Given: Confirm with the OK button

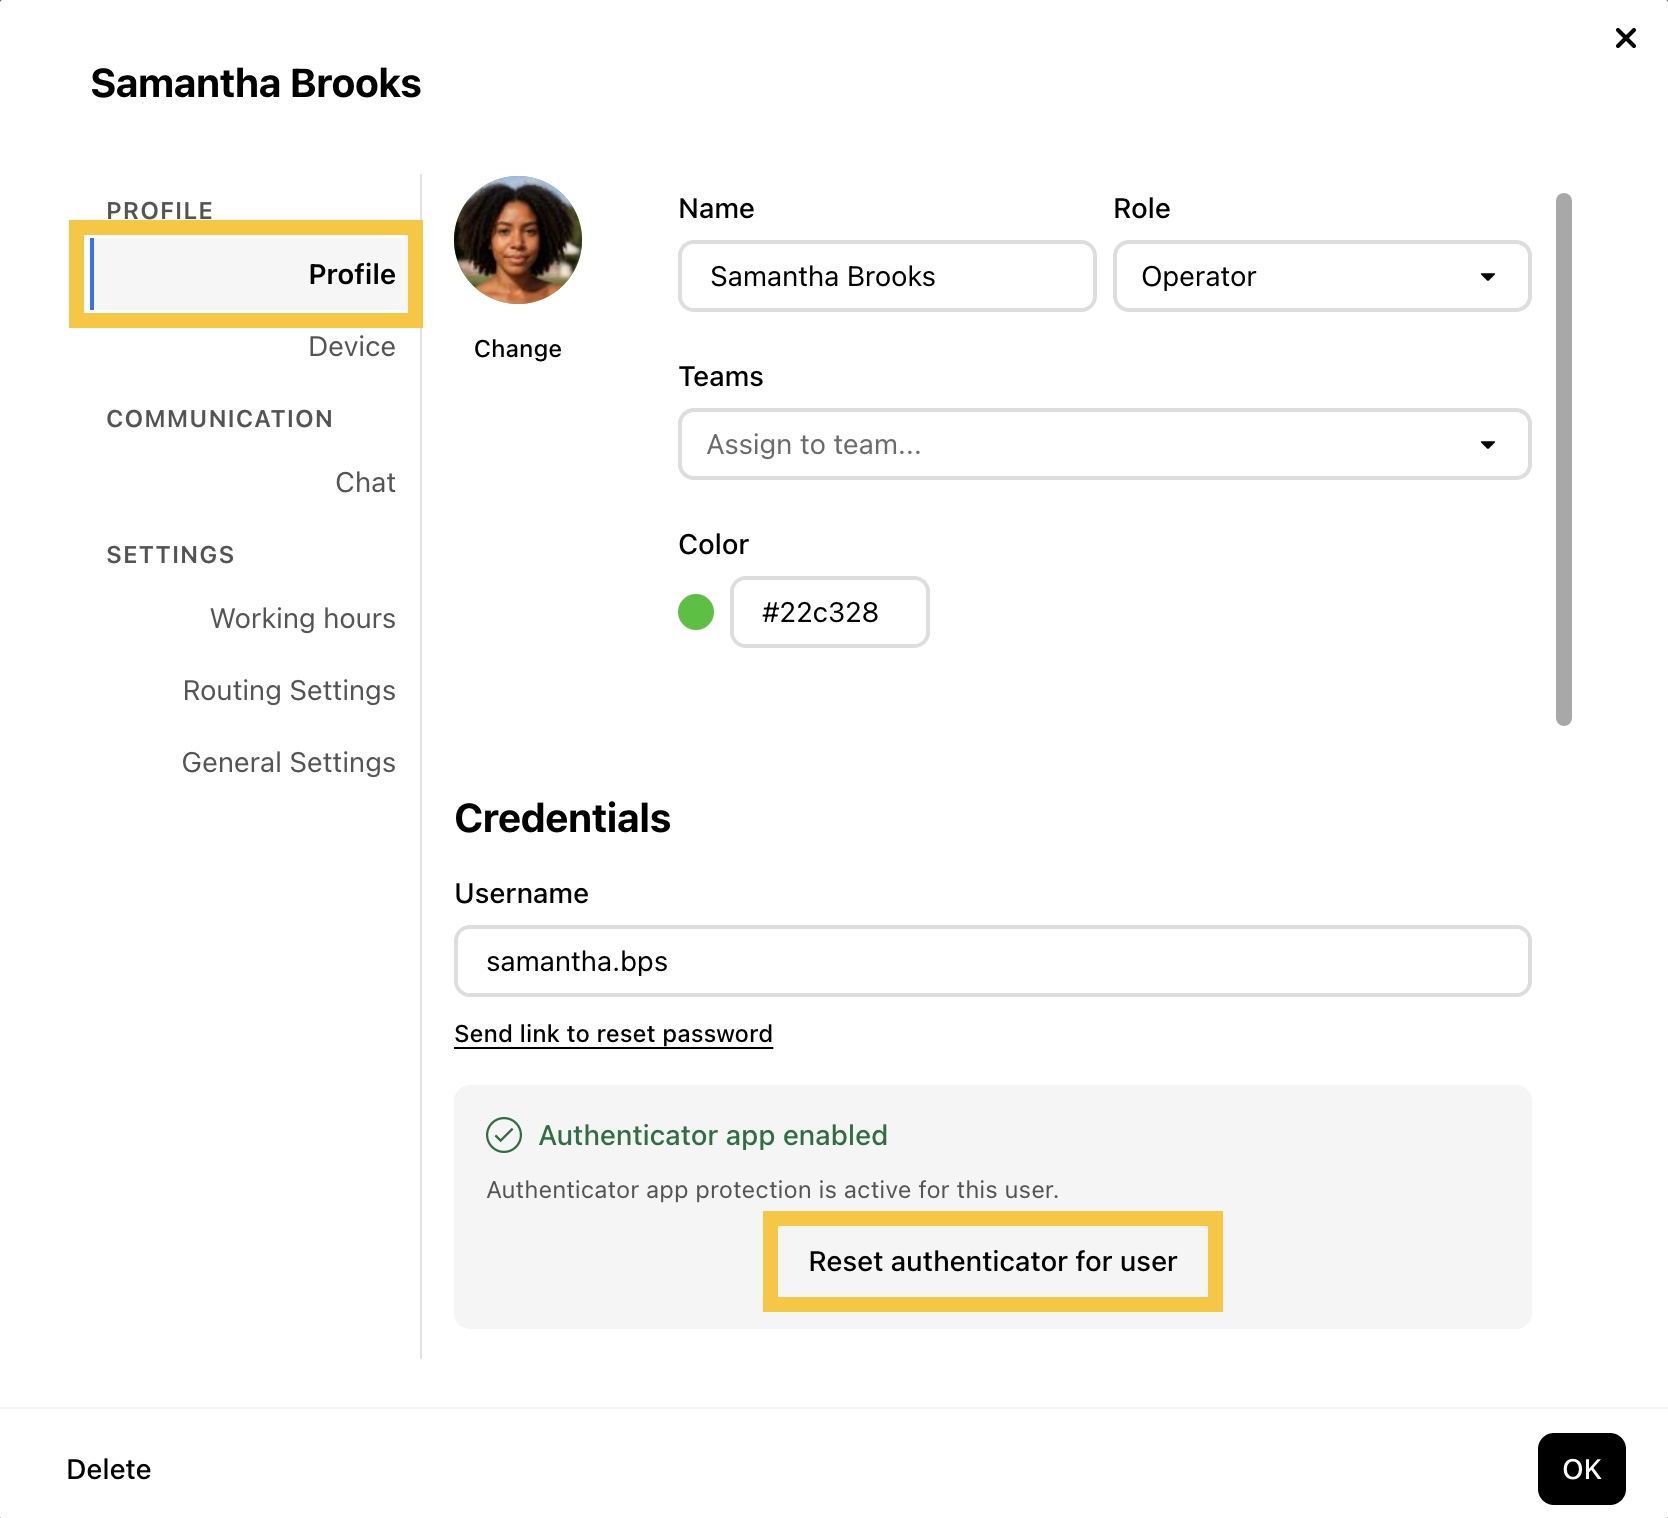Looking at the screenshot, I should click(x=1581, y=1469).
